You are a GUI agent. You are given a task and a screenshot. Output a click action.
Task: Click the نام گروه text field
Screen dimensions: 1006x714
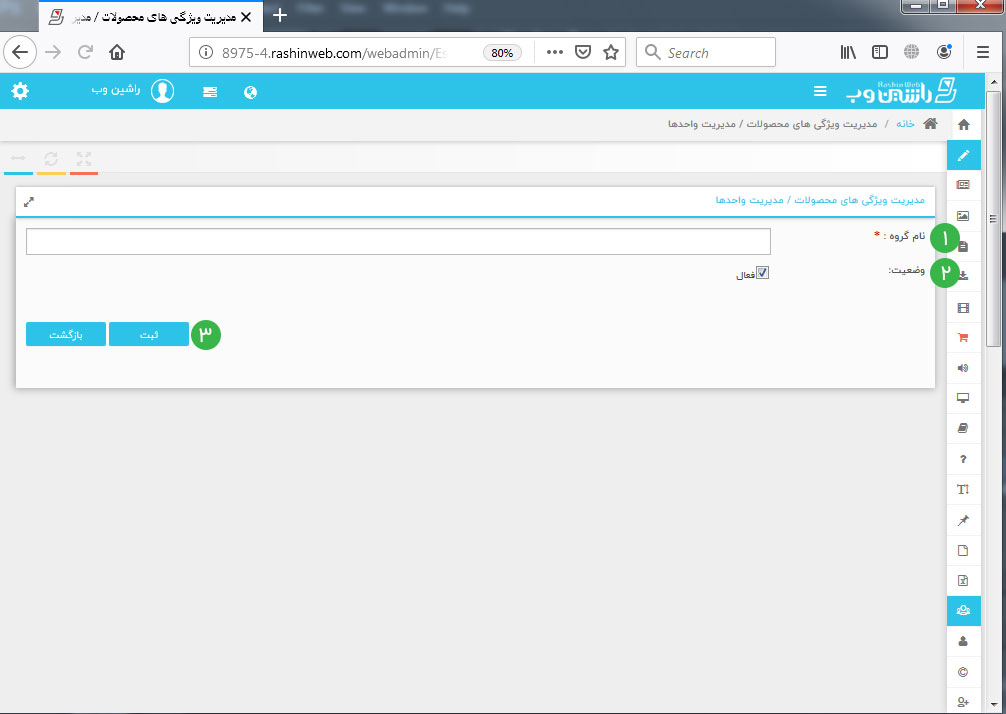(x=398, y=241)
